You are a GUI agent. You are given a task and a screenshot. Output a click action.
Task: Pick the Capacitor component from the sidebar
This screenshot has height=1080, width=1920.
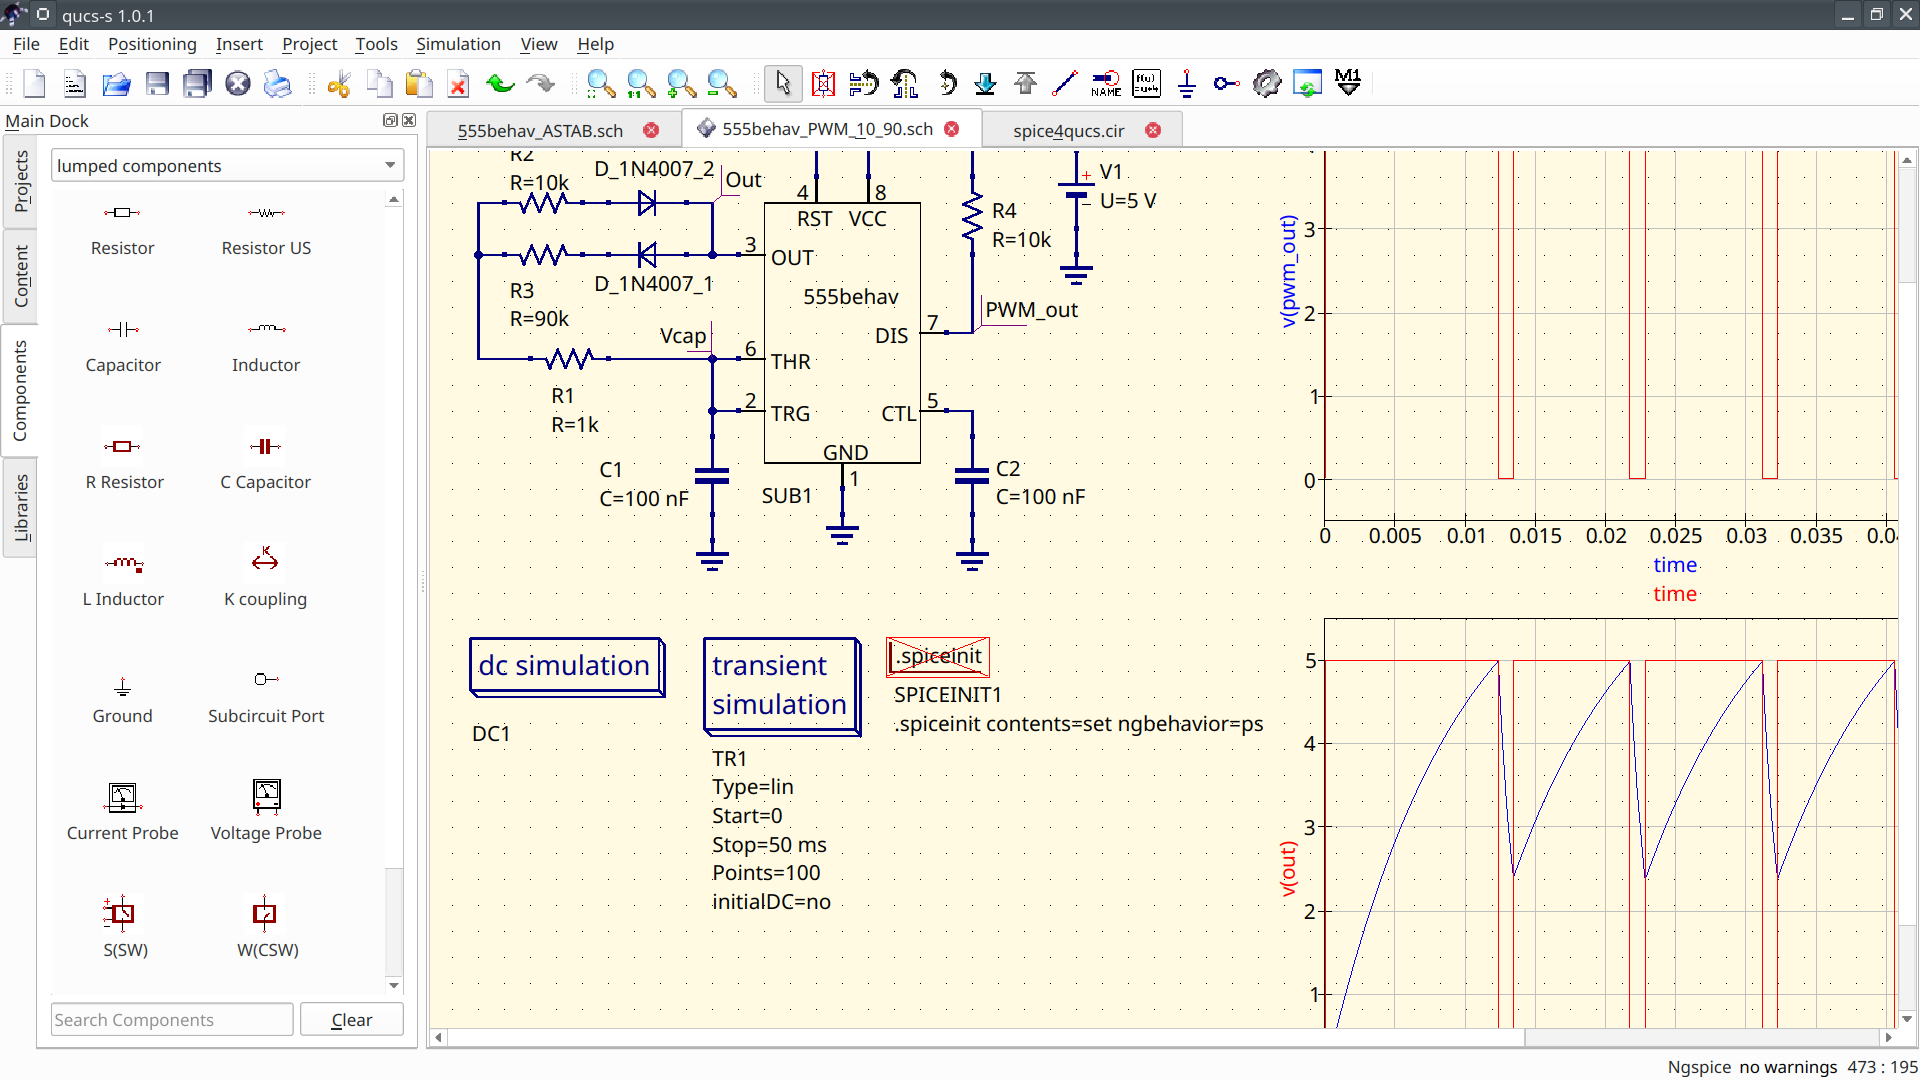point(122,345)
